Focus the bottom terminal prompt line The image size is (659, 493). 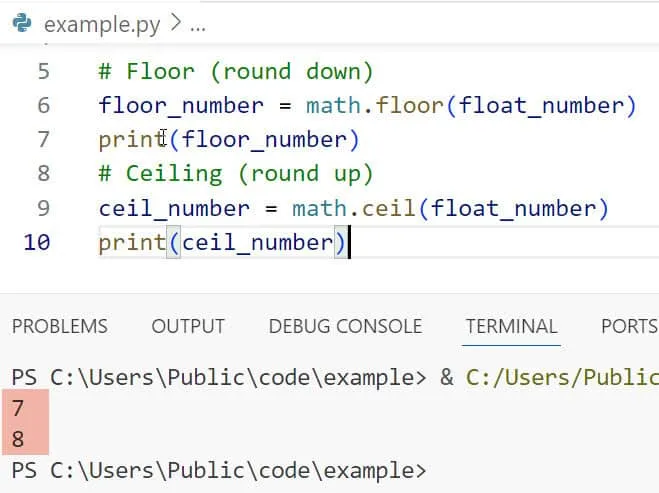(x=218, y=470)
